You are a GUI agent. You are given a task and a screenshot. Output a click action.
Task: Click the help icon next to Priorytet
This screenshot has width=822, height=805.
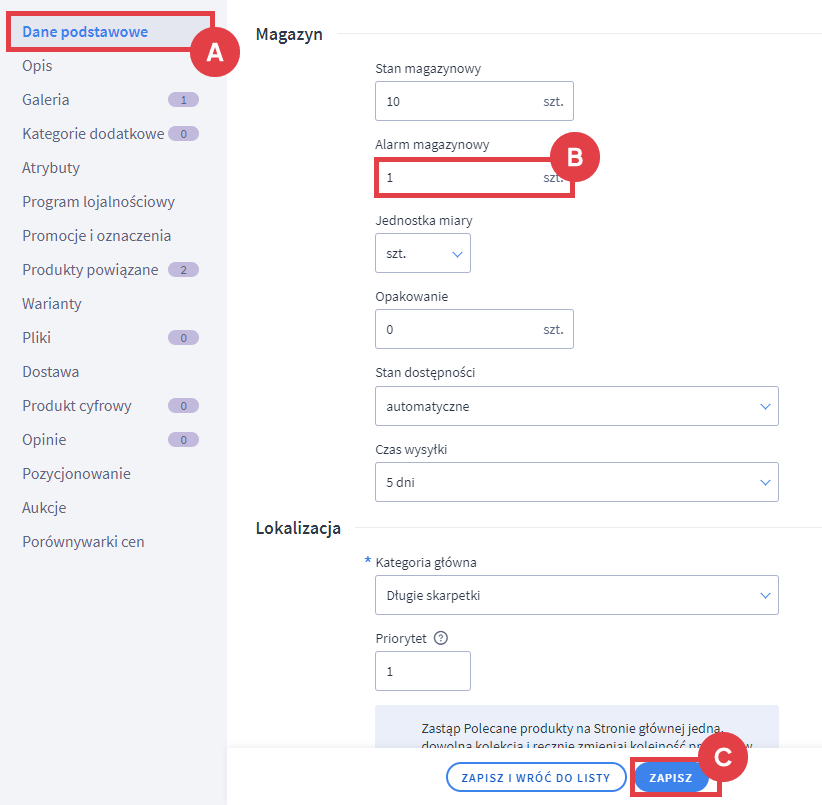(x=441, y=639)
